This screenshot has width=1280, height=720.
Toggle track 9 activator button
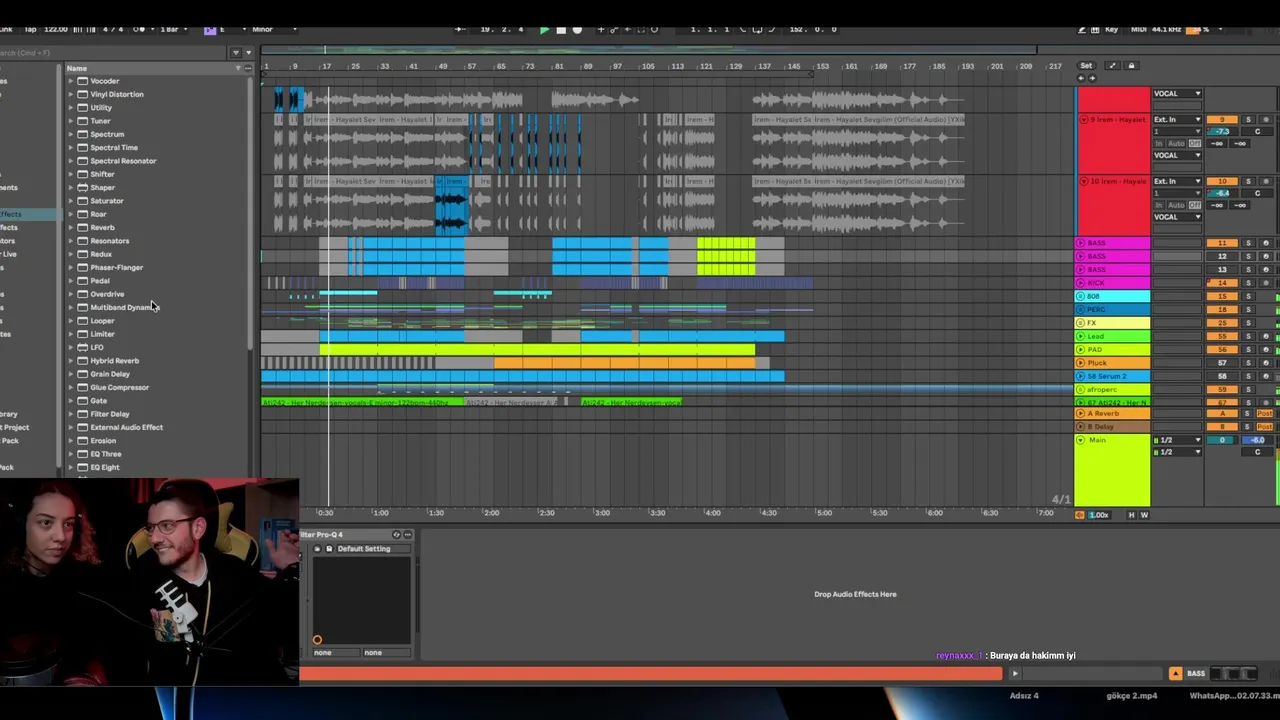point(1222,120)
